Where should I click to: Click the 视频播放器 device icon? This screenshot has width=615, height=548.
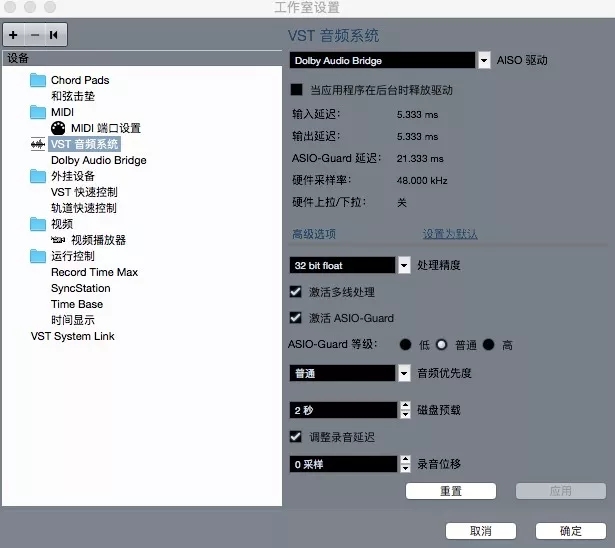click(58, 240)
